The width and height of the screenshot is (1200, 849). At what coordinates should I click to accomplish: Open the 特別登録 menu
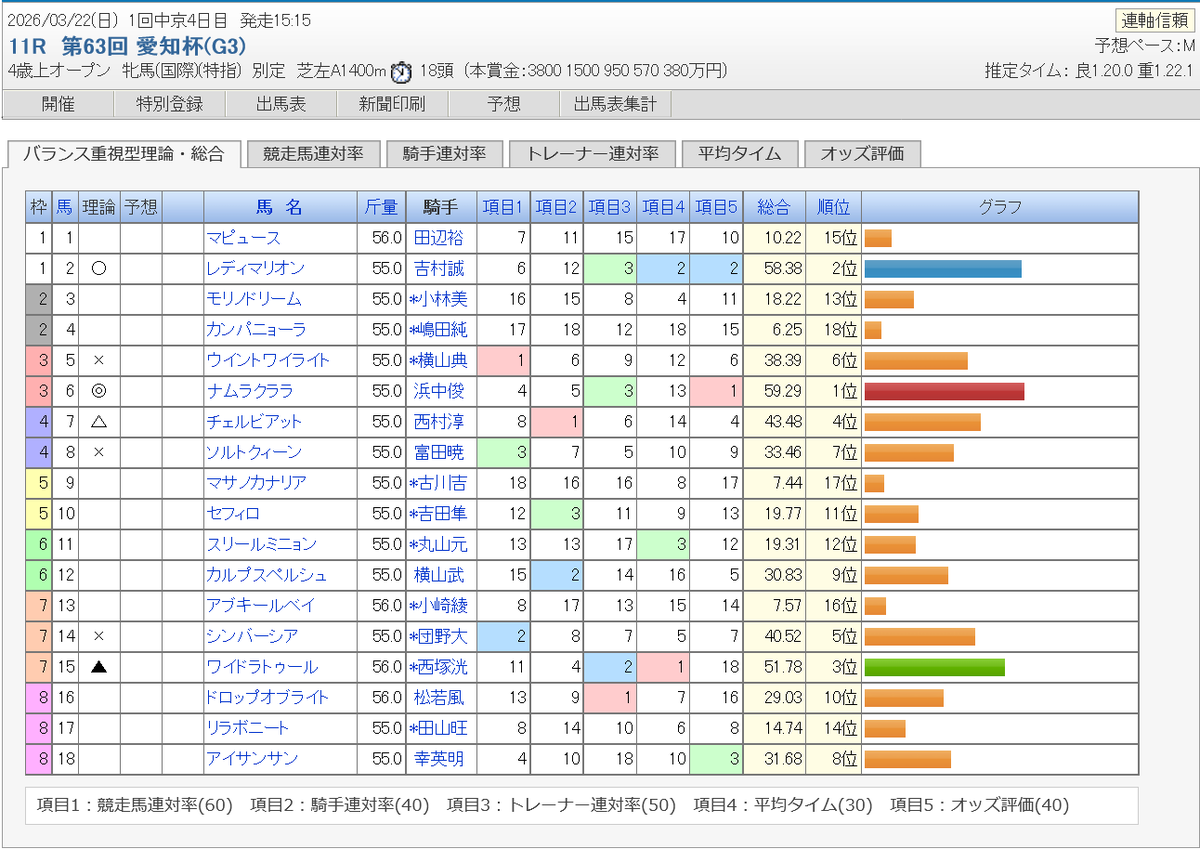tap(169, 104)
